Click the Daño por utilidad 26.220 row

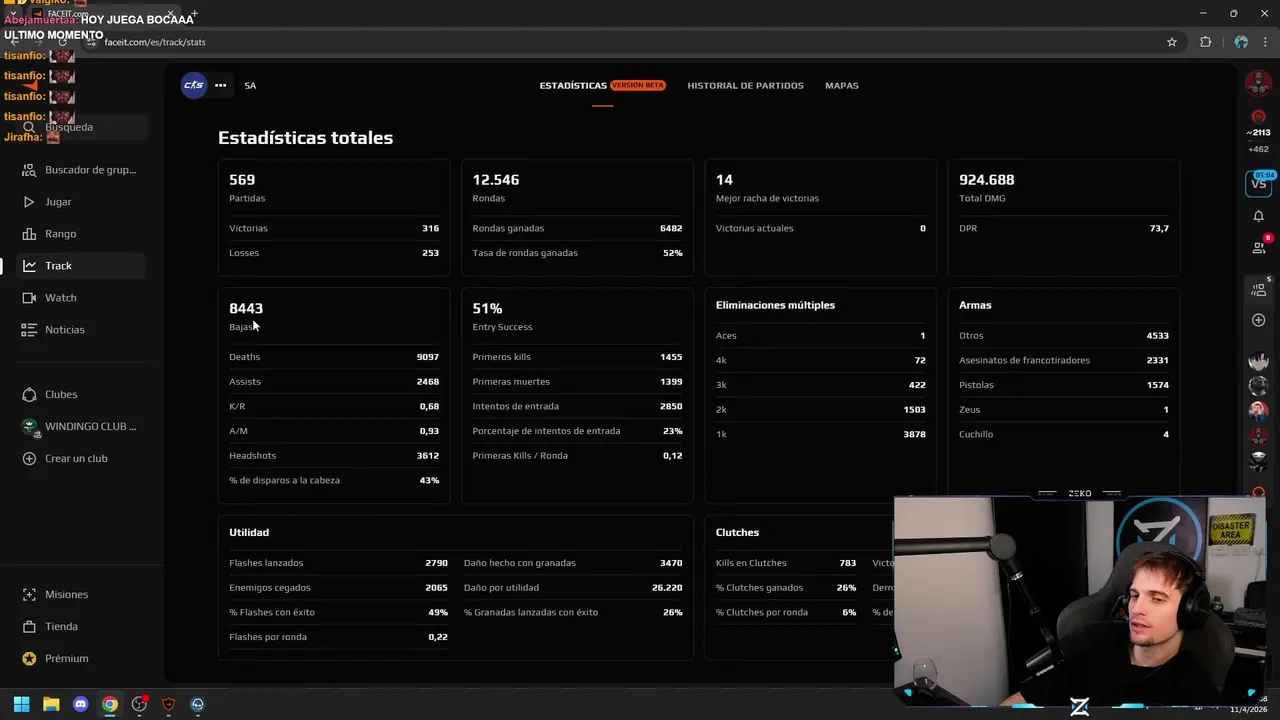pos(573,588)
